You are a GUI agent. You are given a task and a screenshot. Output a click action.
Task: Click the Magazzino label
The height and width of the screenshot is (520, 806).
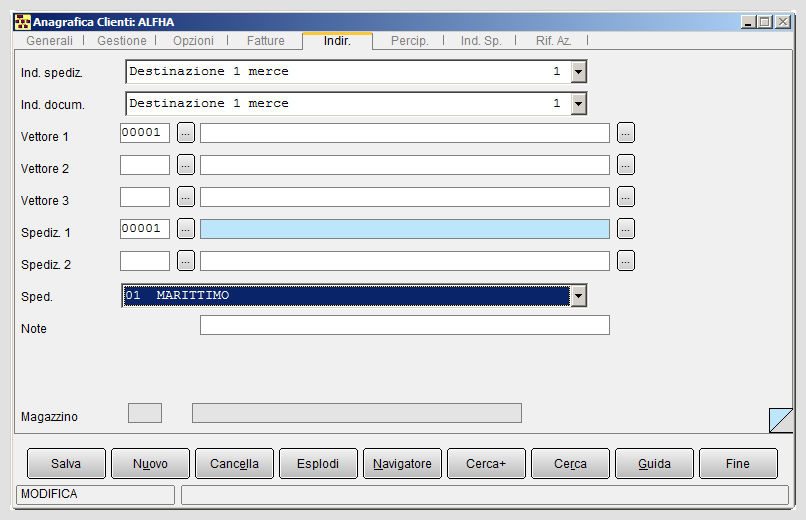point(49,417)
